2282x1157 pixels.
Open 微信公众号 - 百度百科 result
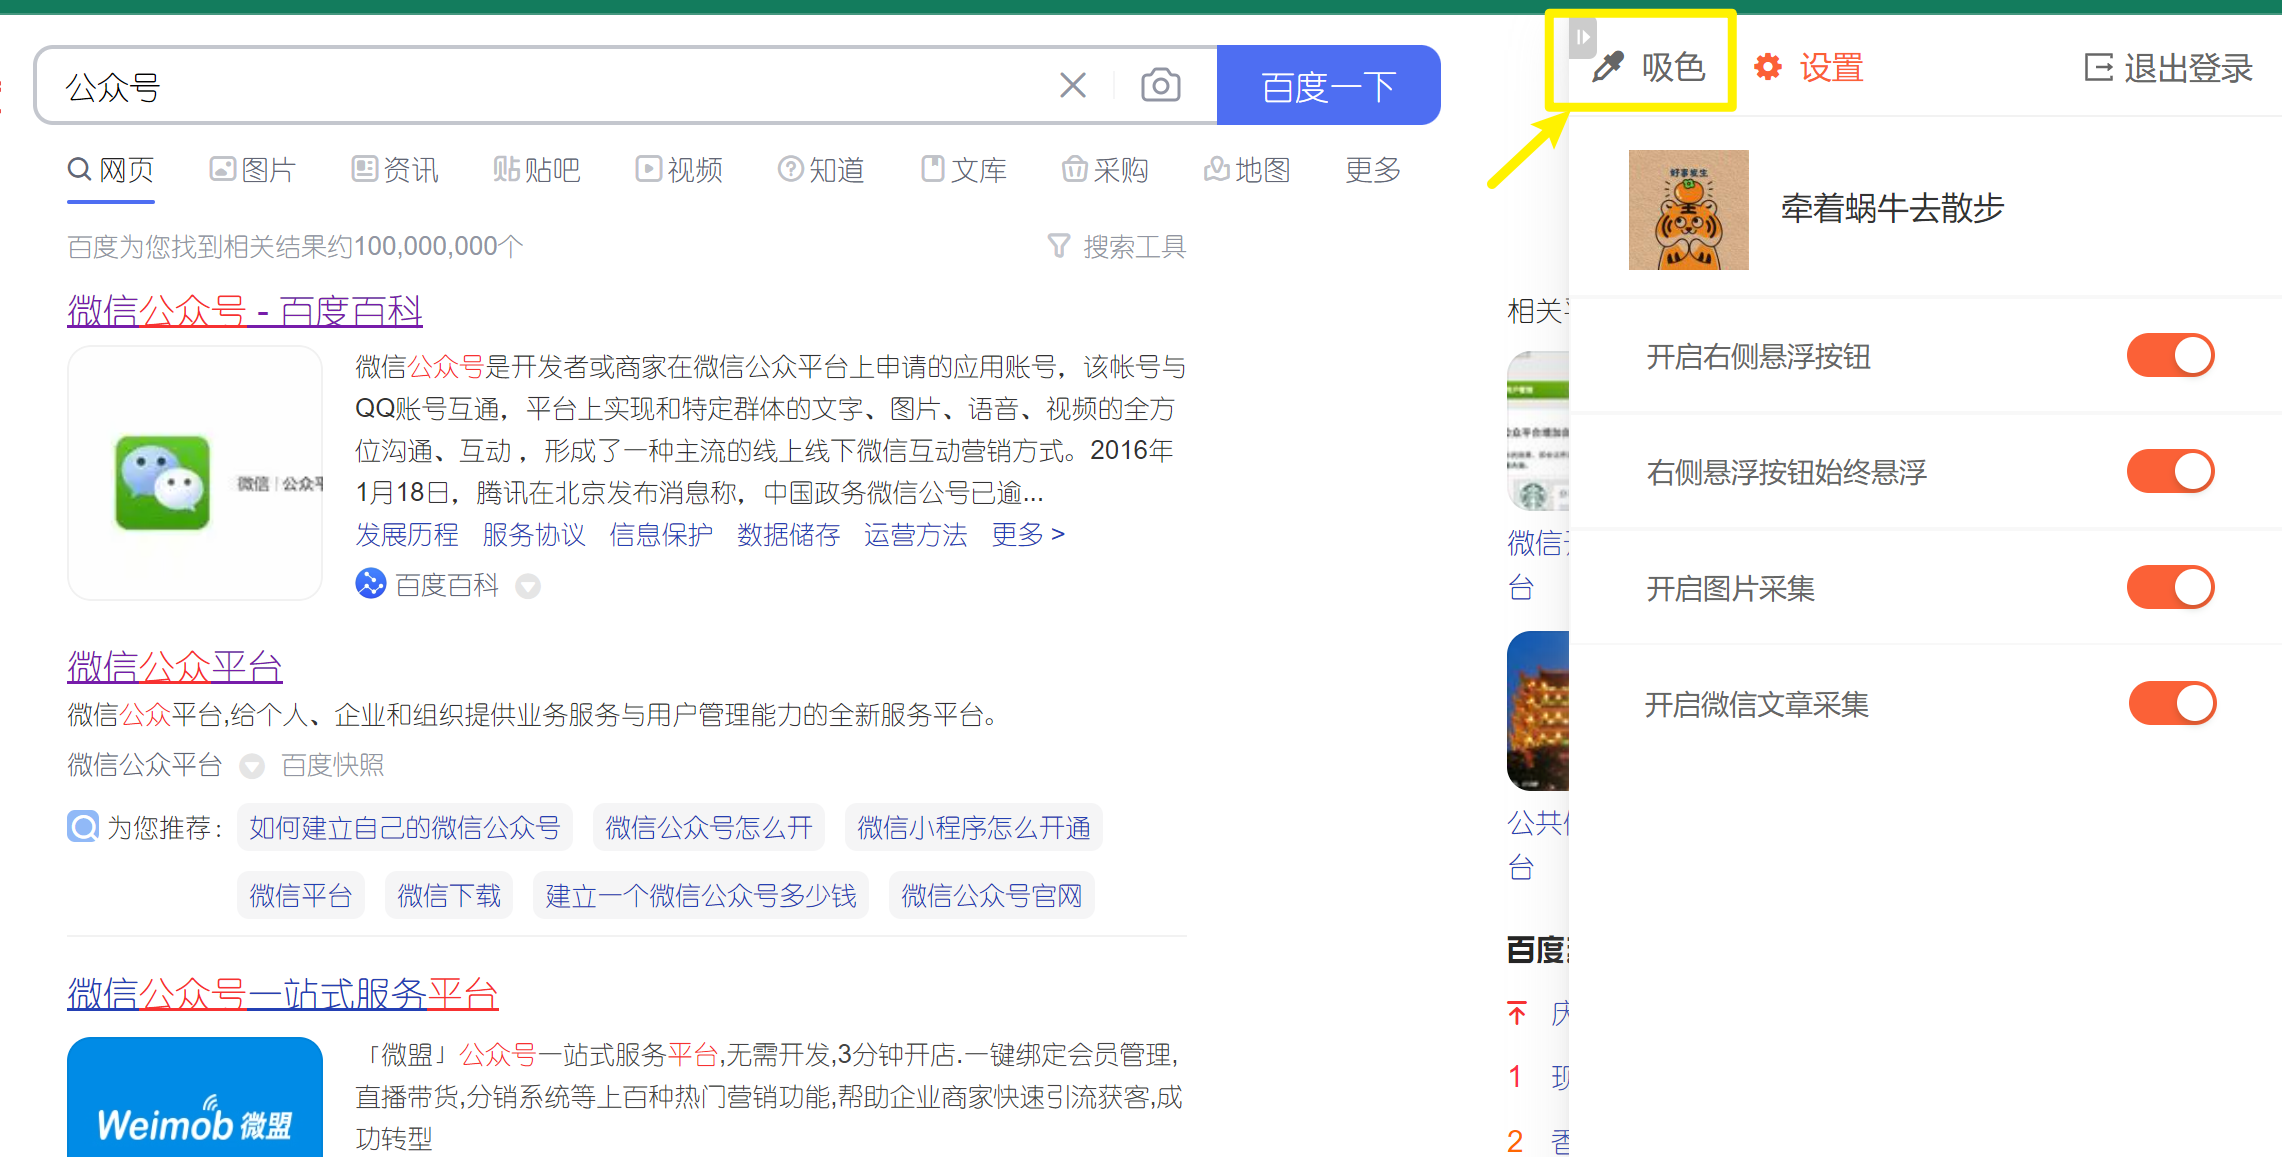tap(245, 311)
